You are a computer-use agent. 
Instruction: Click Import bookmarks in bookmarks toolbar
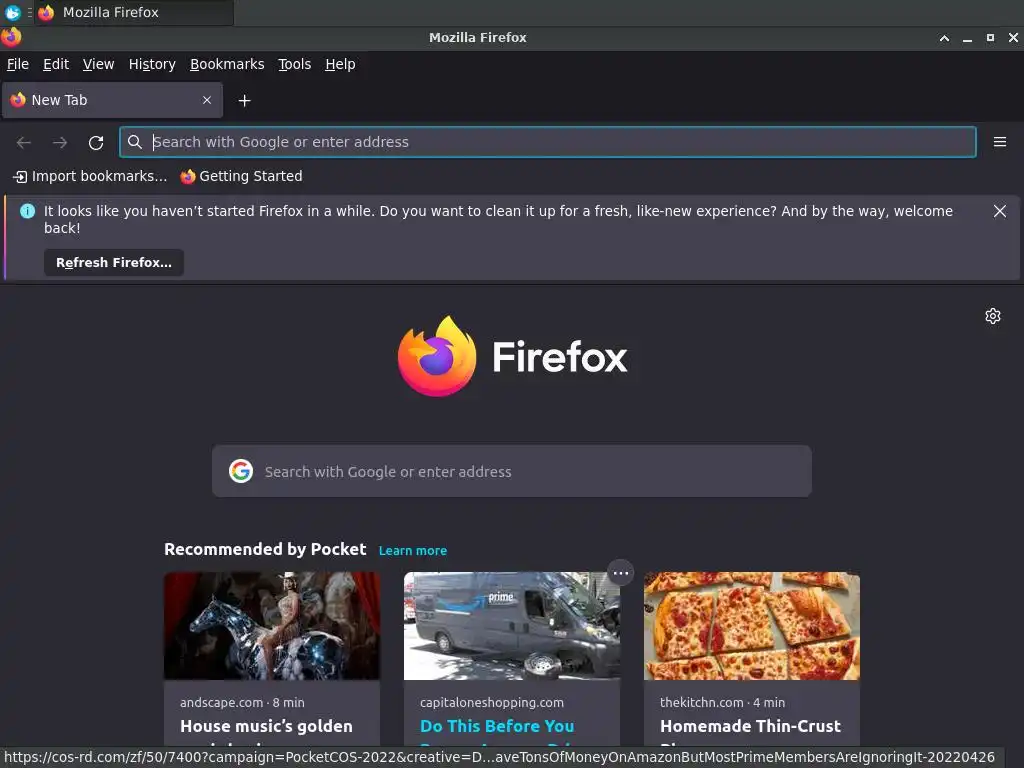click(90, 176)
